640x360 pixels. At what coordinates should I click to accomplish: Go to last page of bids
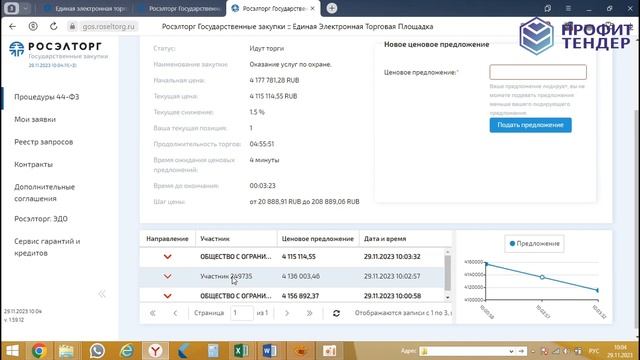(309, 313)
